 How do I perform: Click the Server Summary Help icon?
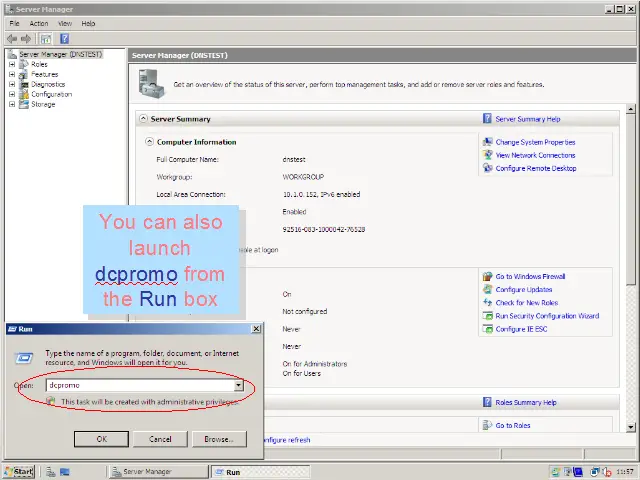pyautogui.click(x=487, y=119)
